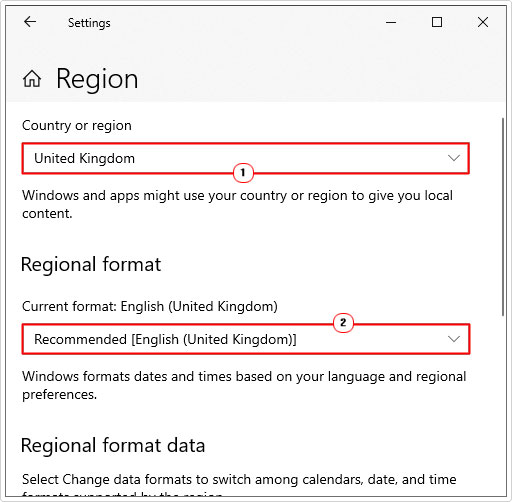Click the Settings title text

(89, 23)
